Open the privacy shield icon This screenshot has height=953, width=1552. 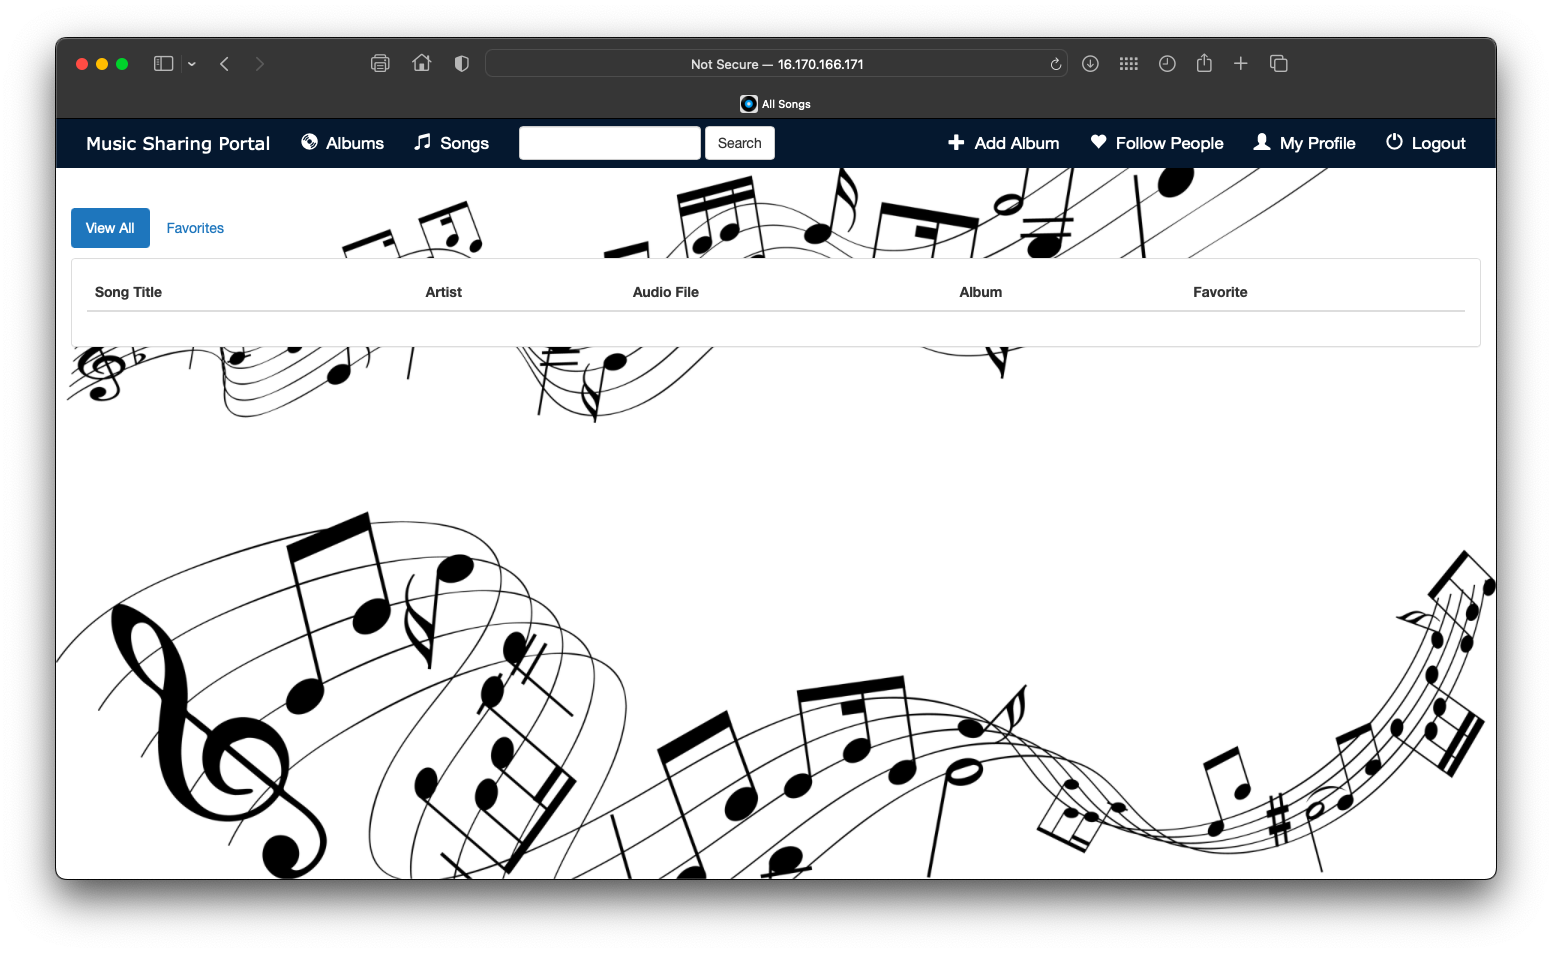[462, 64]
